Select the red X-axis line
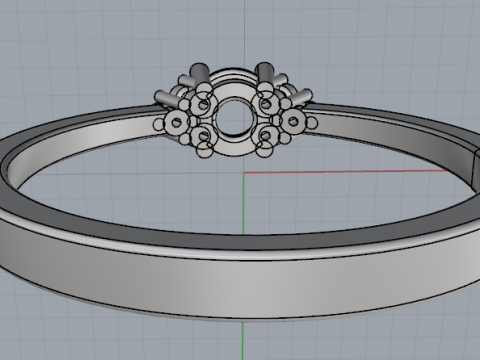The image size is (480, 360). 345,171
